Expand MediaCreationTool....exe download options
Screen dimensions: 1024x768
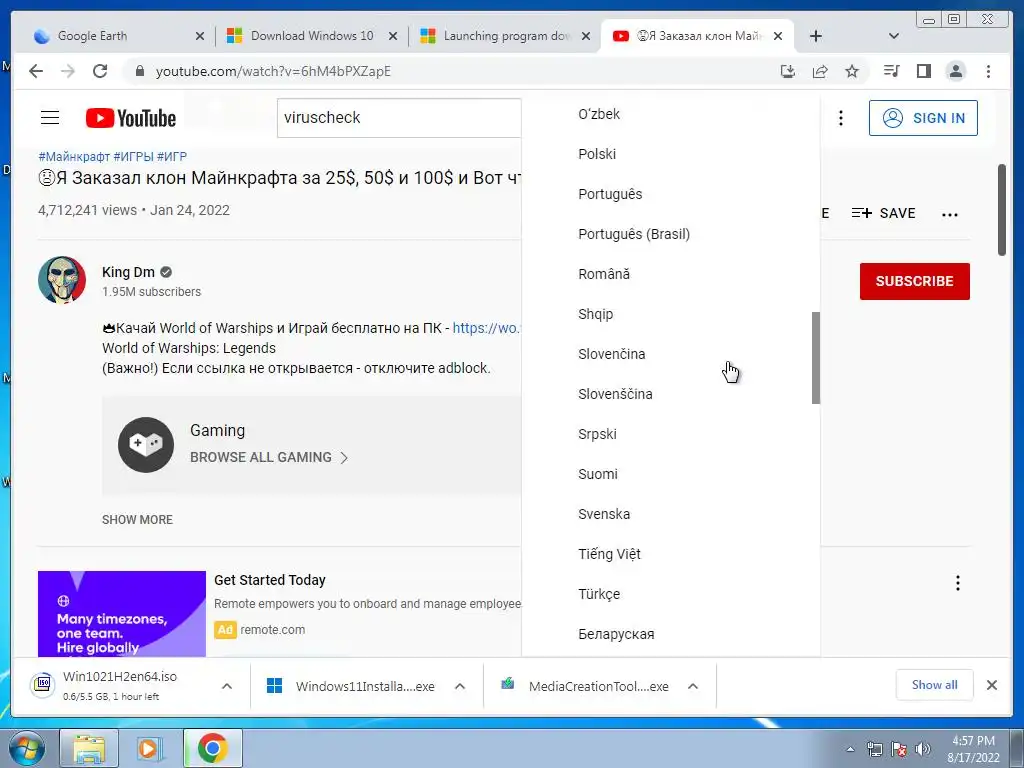point(693,686)
